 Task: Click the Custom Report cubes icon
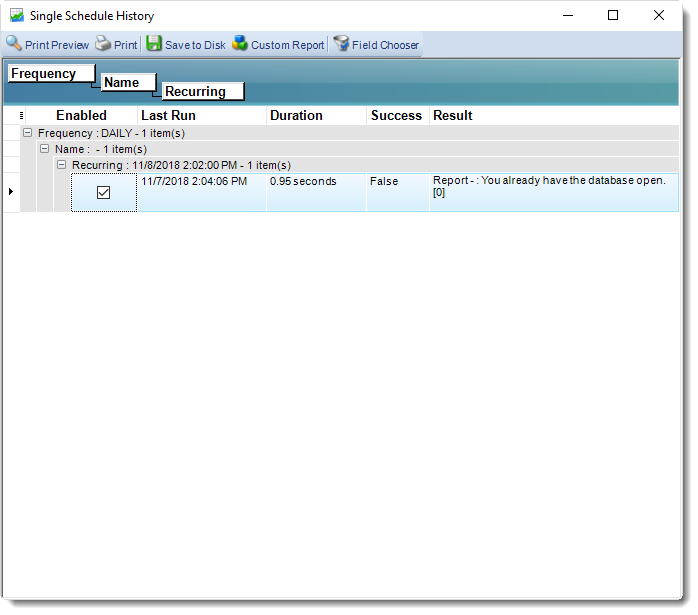tap(240, 43)
